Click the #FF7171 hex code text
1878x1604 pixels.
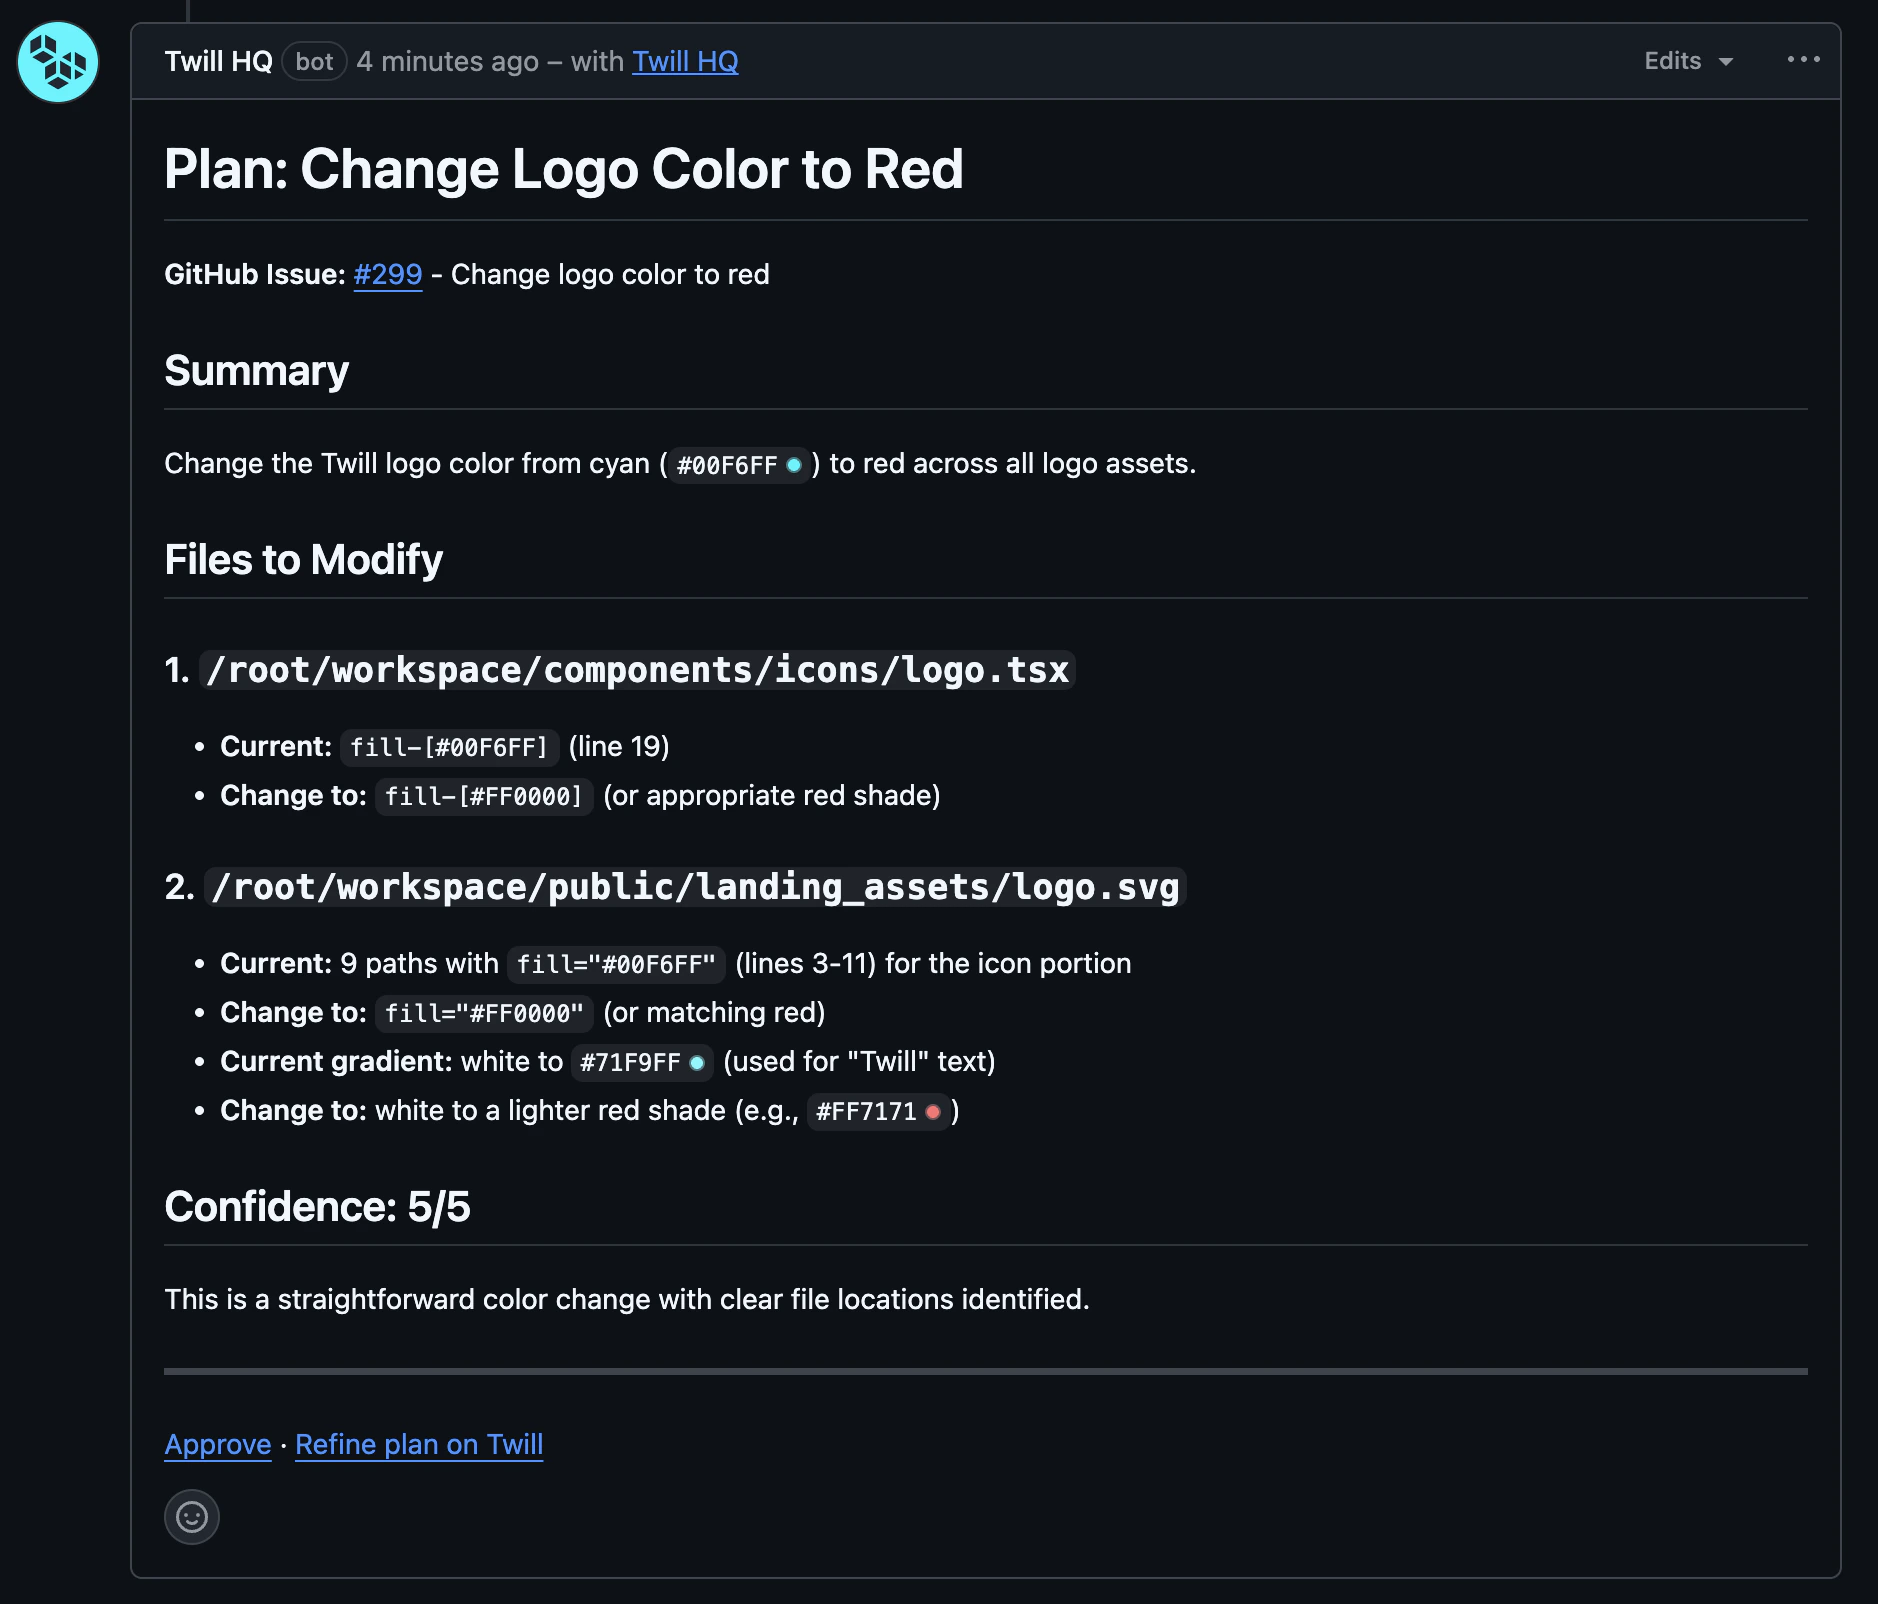pyautogui.click(x=866, y=1112)
